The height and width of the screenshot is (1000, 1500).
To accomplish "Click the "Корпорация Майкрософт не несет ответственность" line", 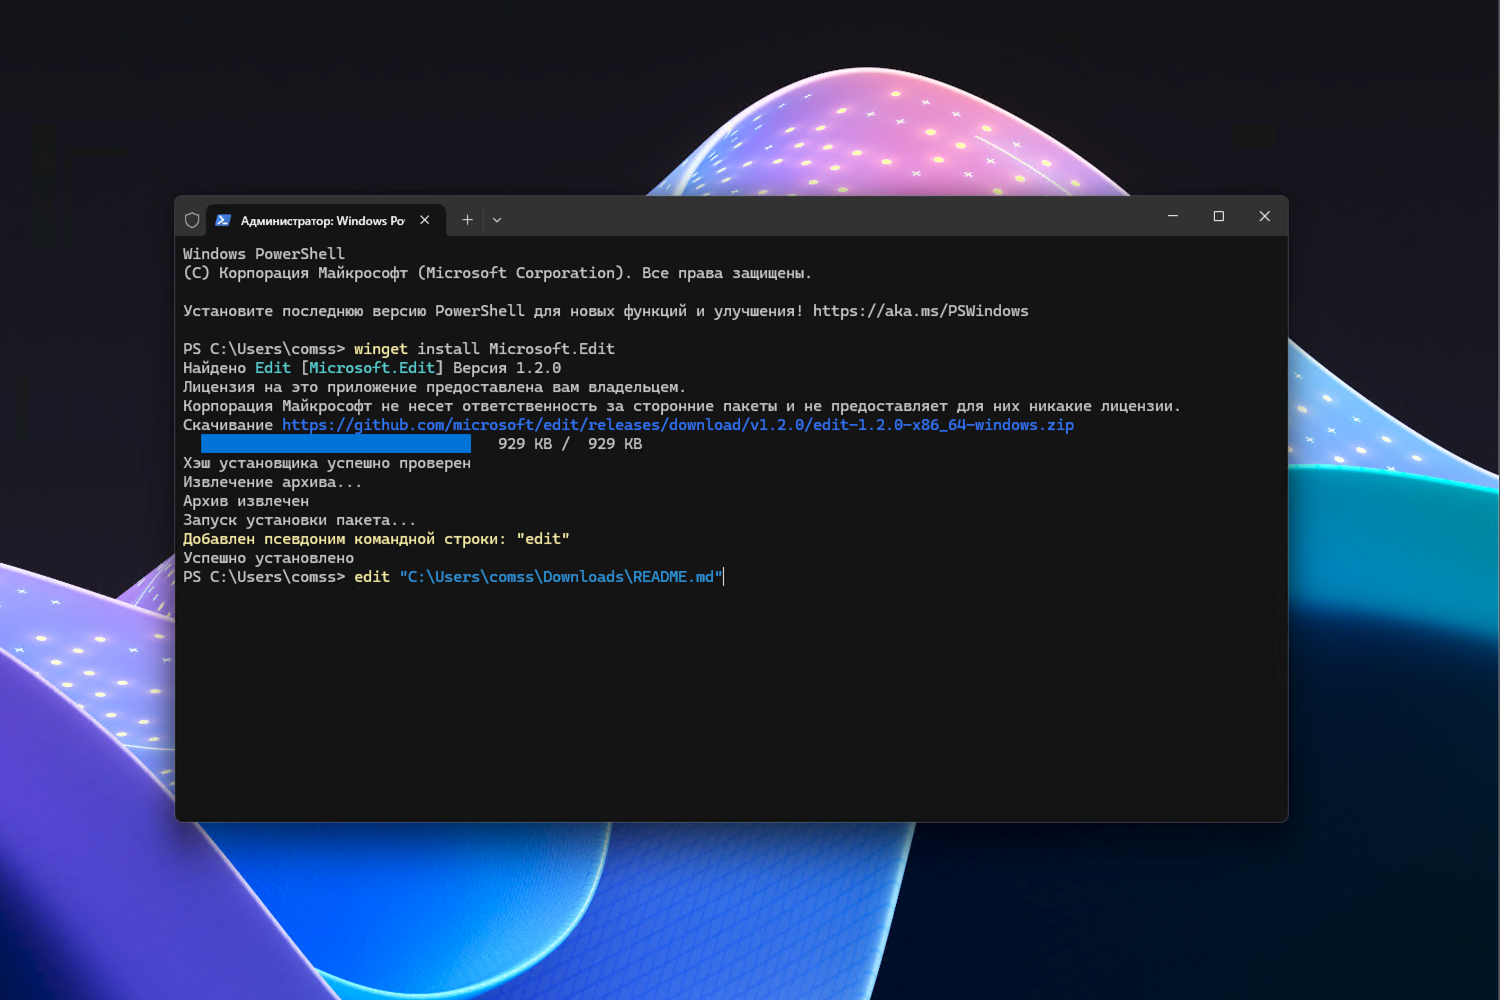I will point(682,406).
